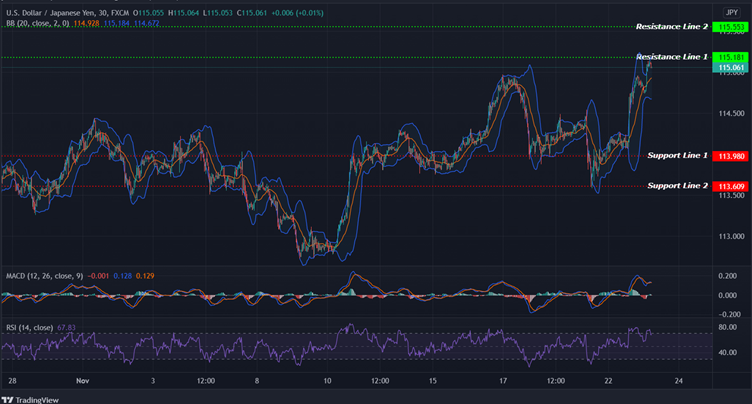Click the Support Line 2 label

677,186
